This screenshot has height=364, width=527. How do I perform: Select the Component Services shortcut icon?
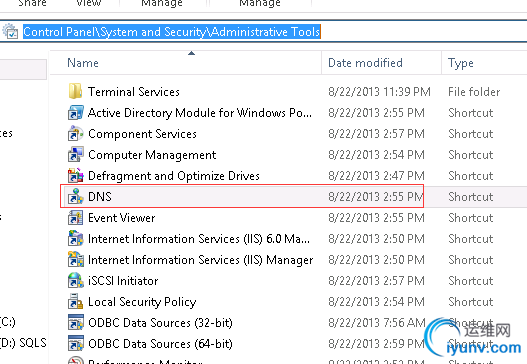[75, 133]
